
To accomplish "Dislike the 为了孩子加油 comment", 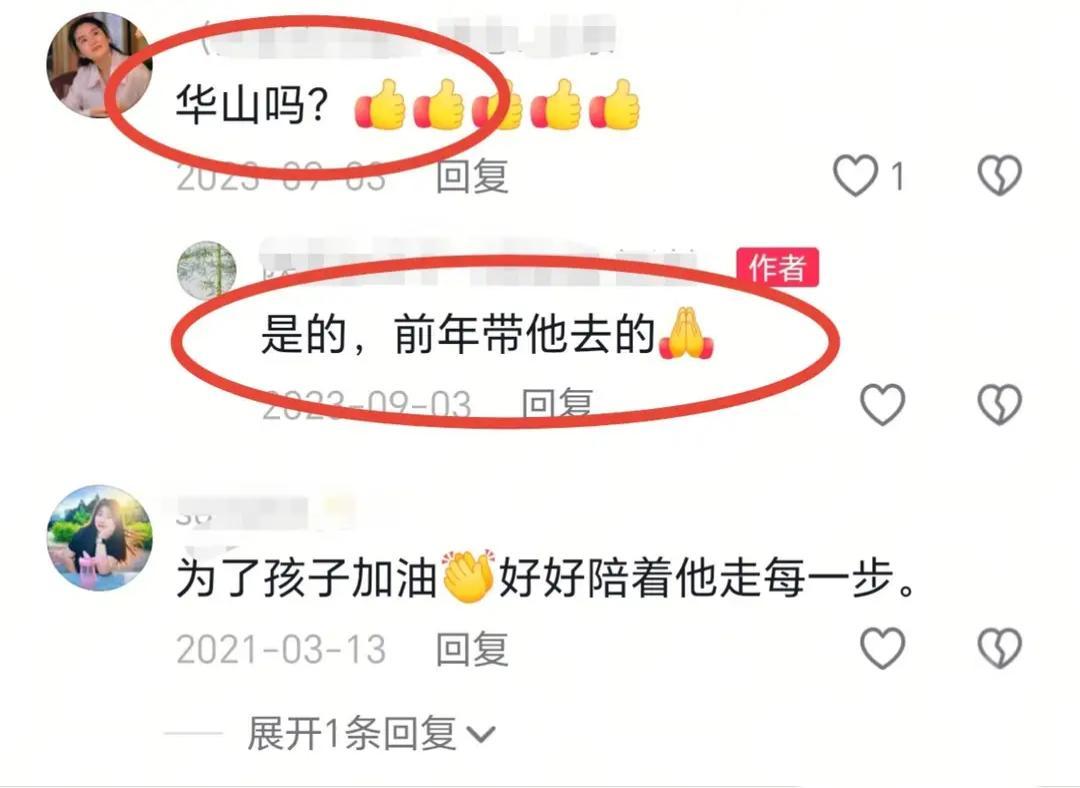I will [999, 648].
